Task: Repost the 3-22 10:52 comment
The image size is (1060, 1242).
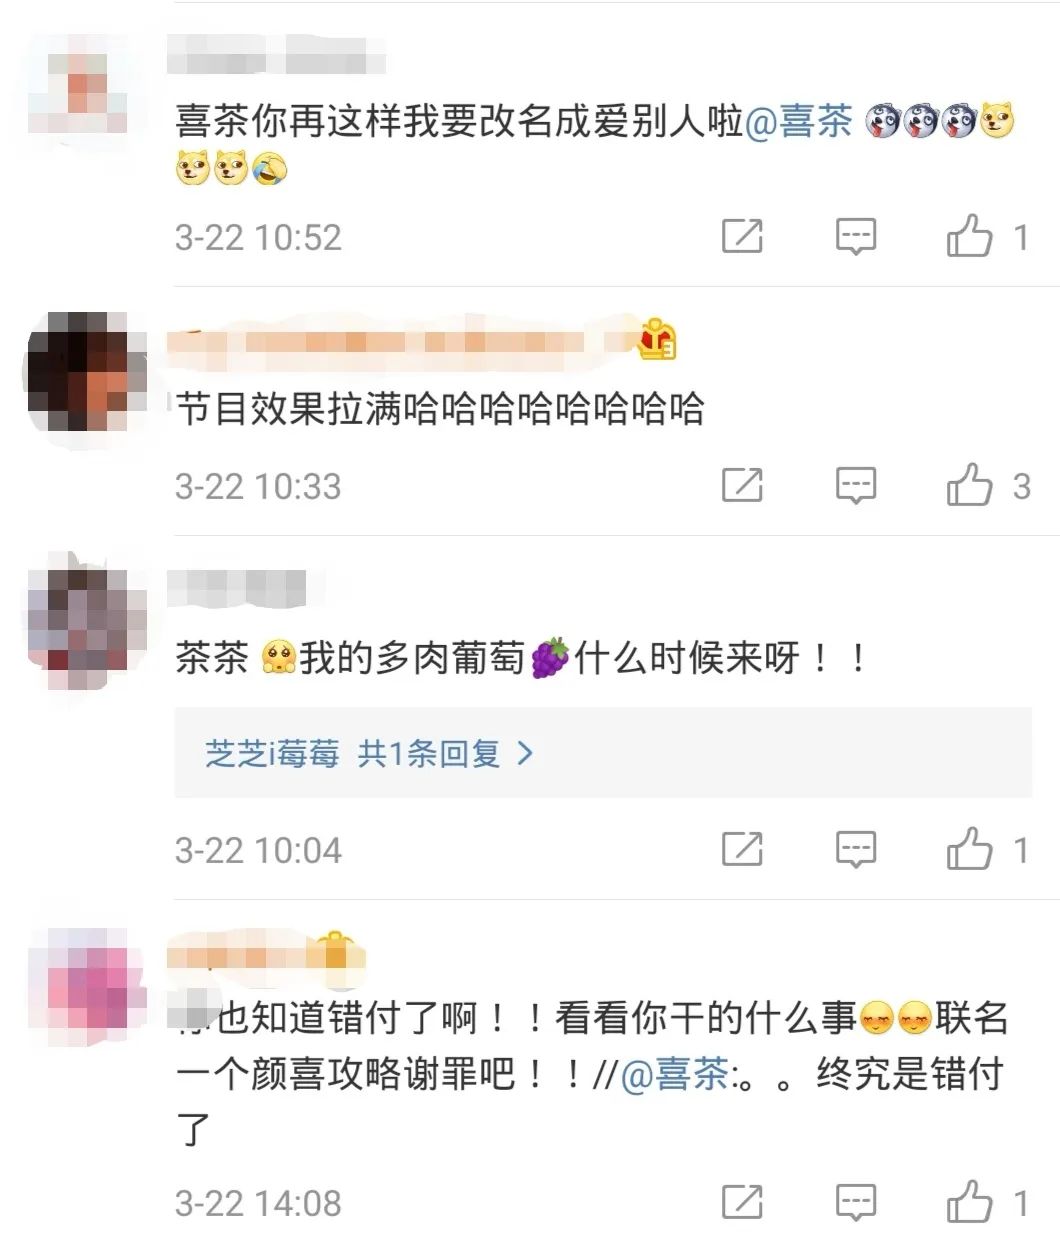Action: (742, 237)
